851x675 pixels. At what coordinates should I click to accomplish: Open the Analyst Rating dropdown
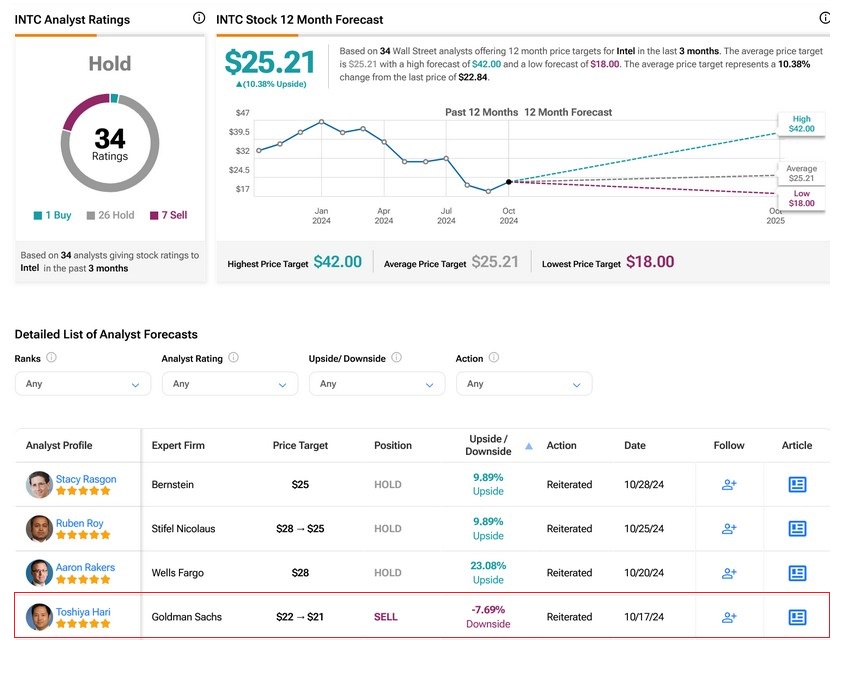click(x=229, y=384)
